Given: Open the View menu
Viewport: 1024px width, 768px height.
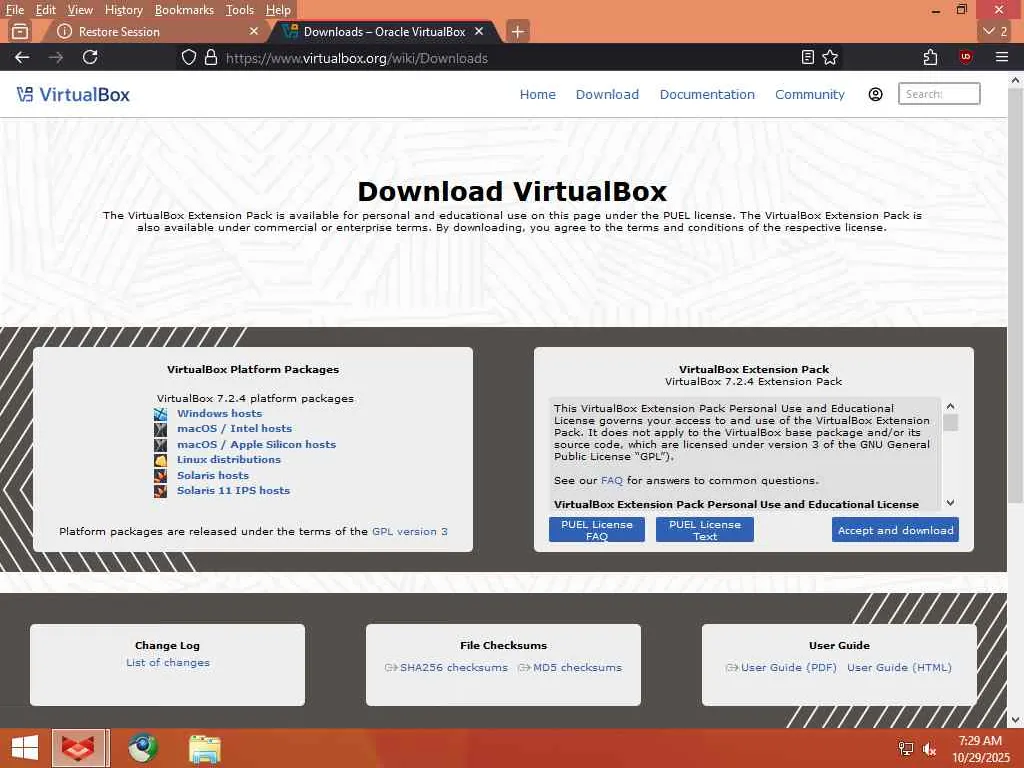Looking at the screenshot, I should pyautogui.click(x=80, y=10).
